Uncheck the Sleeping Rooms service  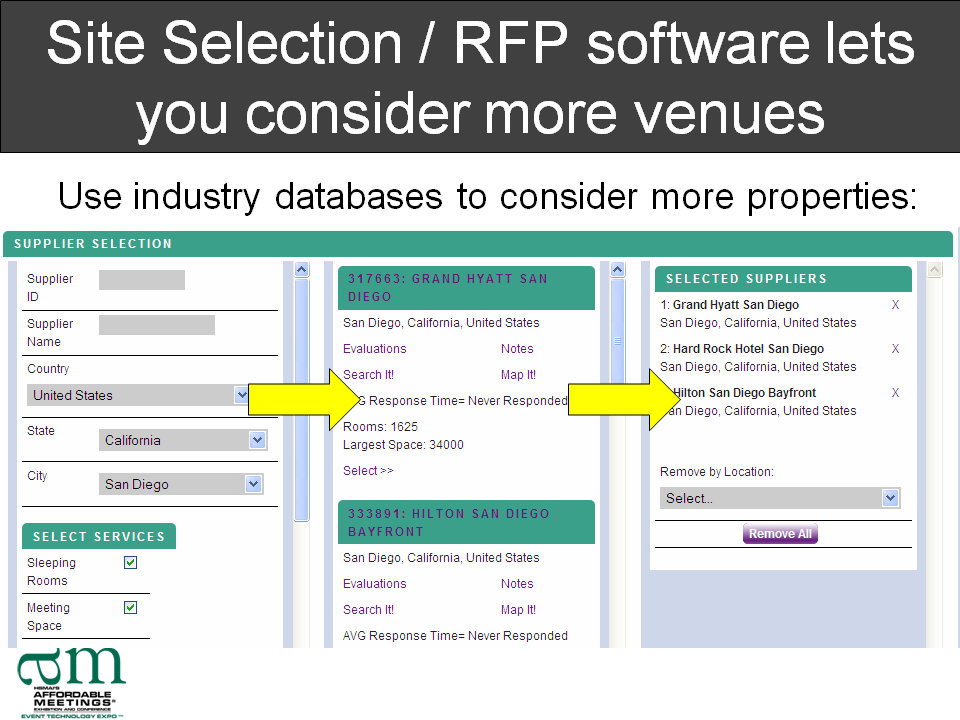(130, 563)
